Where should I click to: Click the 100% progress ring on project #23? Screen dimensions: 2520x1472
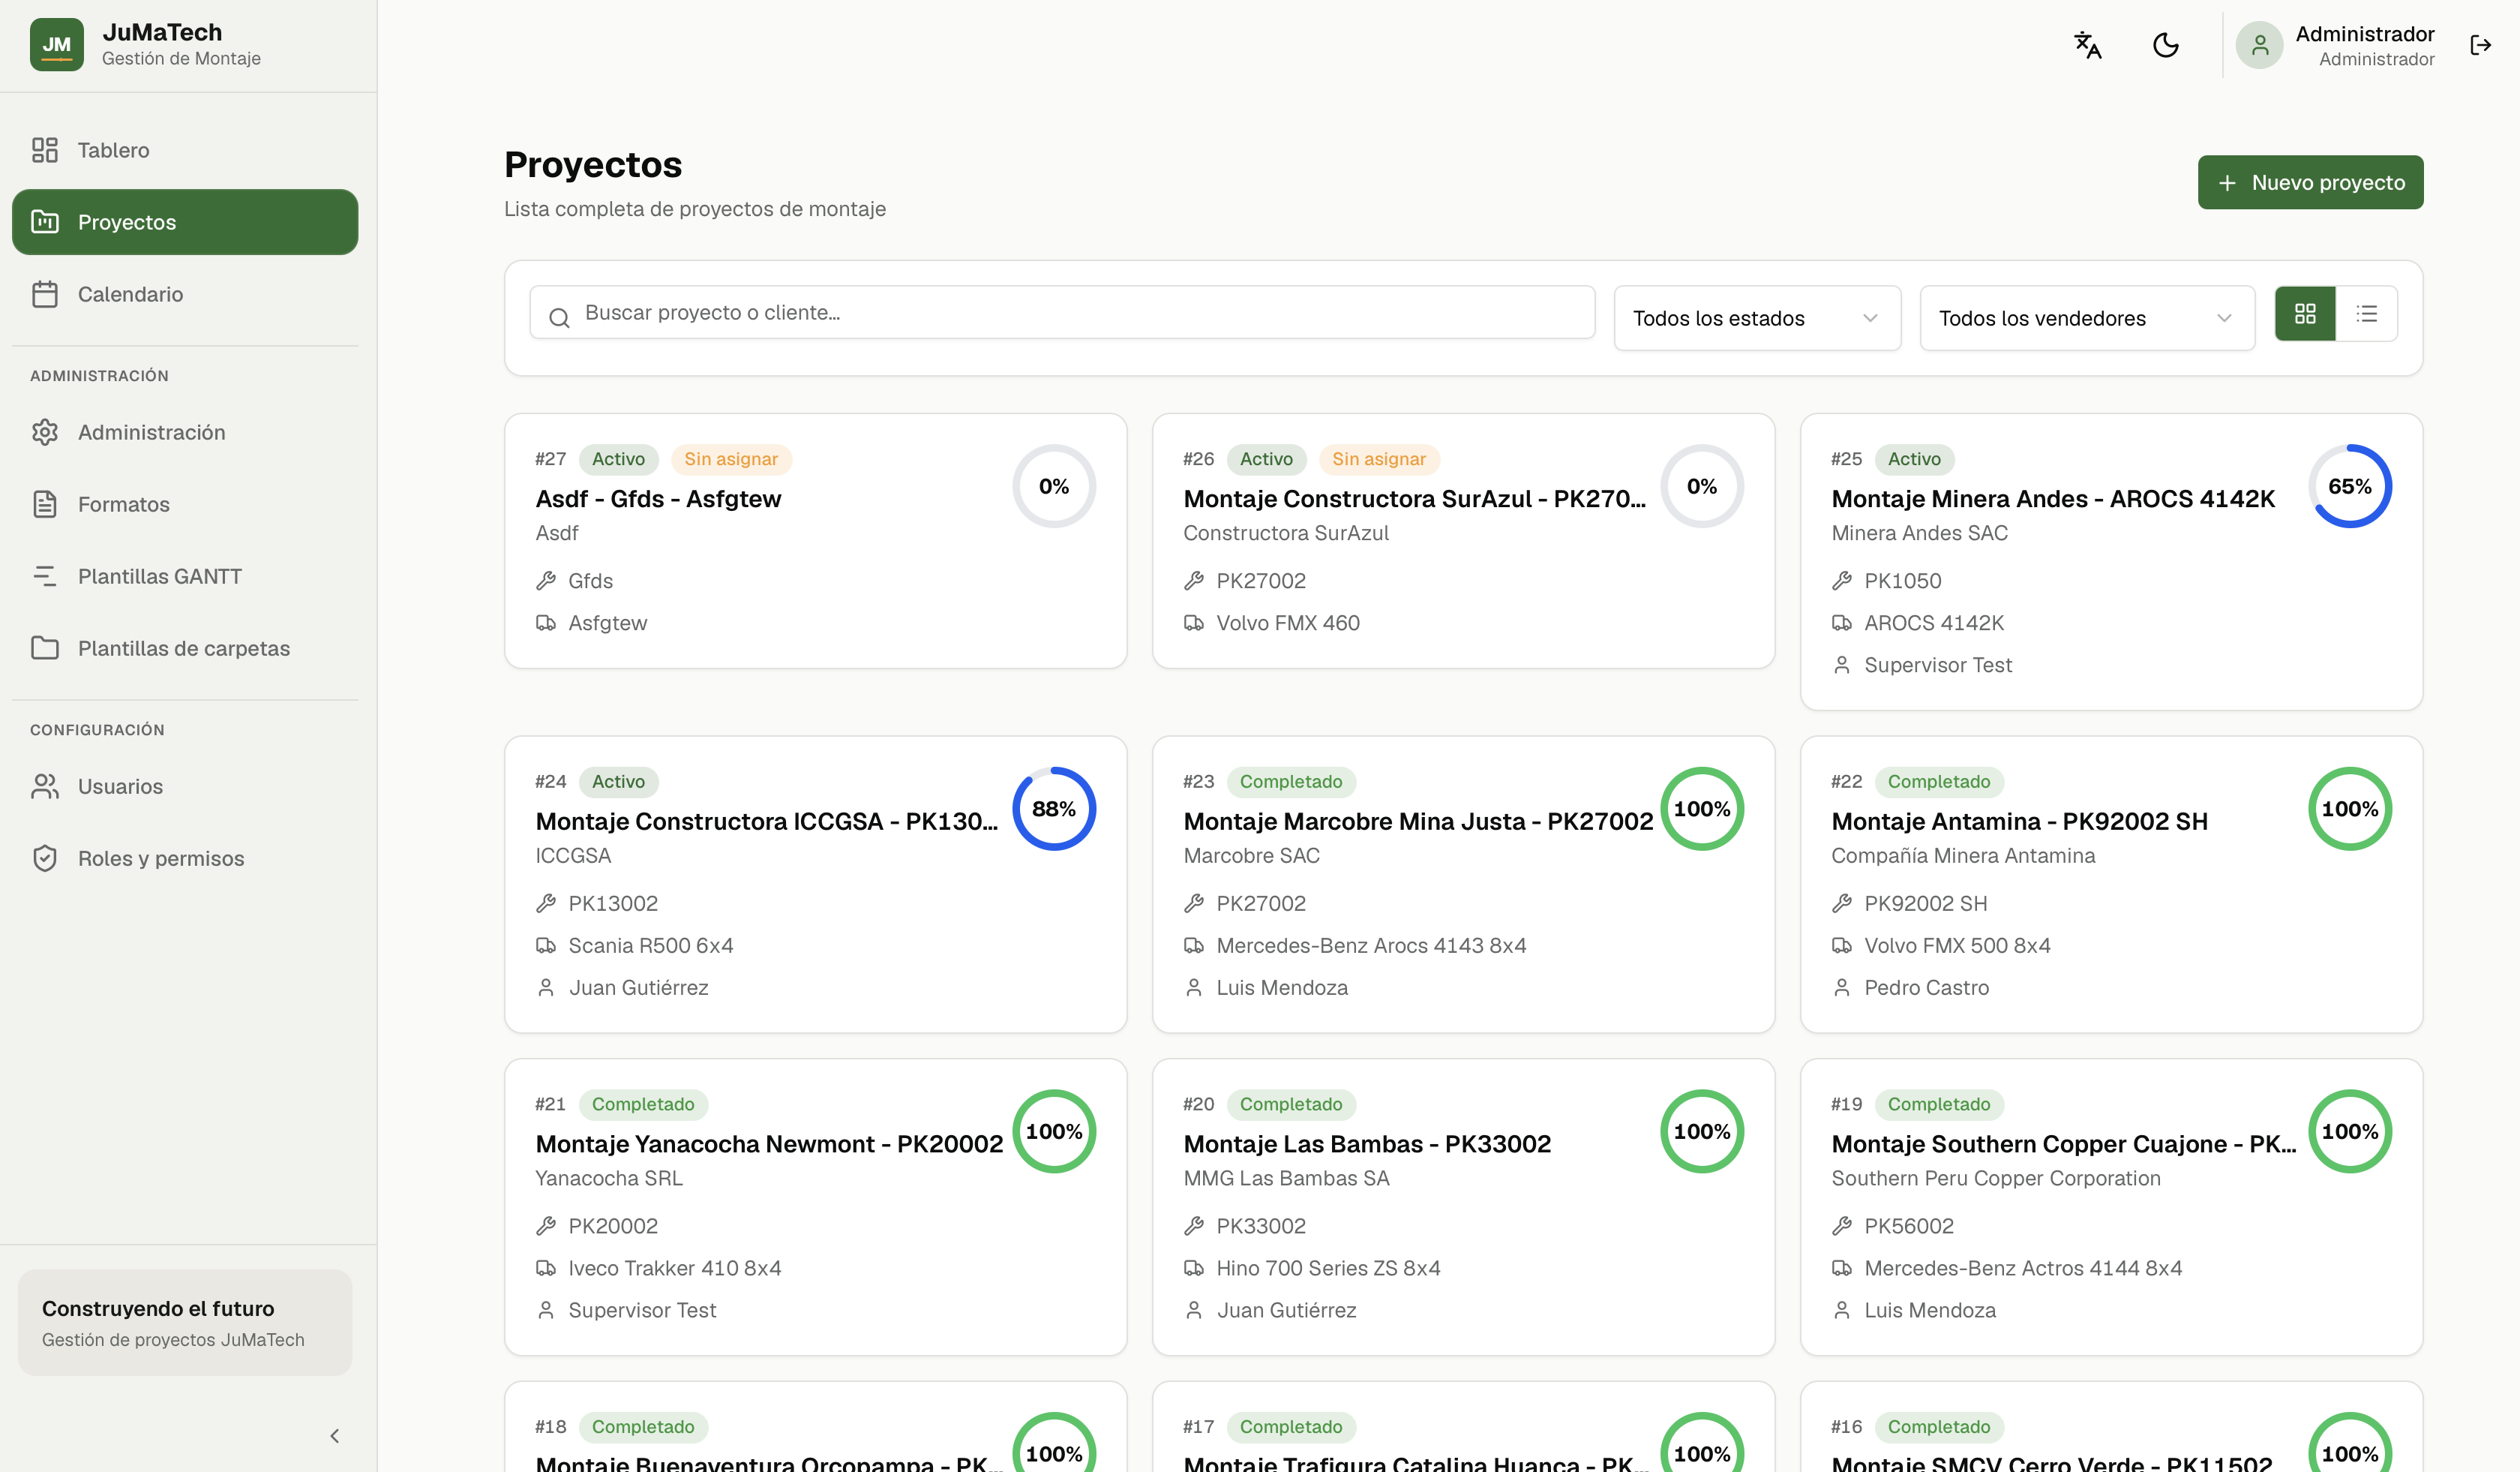pos(1702,809)
